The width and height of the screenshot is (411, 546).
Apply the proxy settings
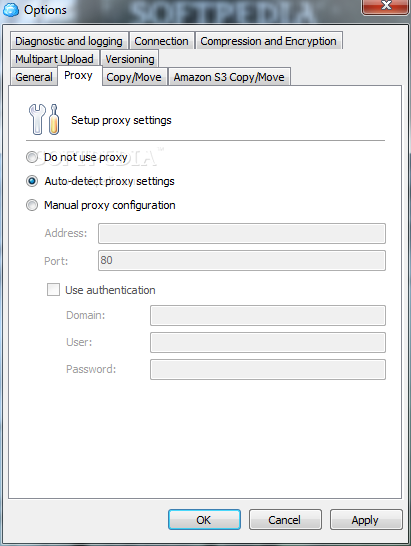366,520
